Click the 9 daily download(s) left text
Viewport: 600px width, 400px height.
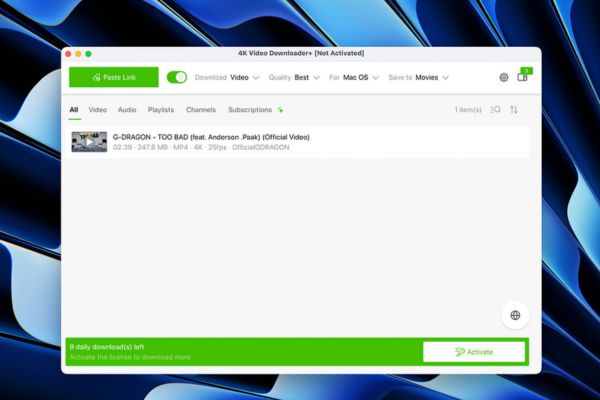(107, 347)
